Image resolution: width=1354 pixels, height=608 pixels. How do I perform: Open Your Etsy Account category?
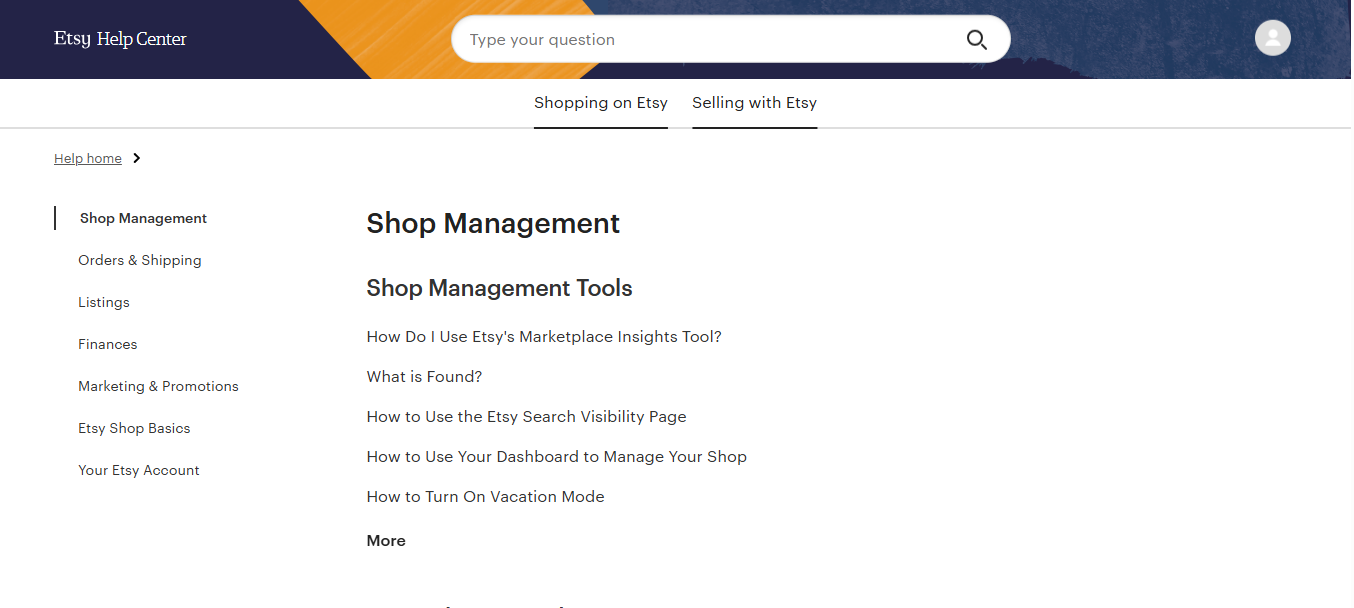(x=139, y=470)
